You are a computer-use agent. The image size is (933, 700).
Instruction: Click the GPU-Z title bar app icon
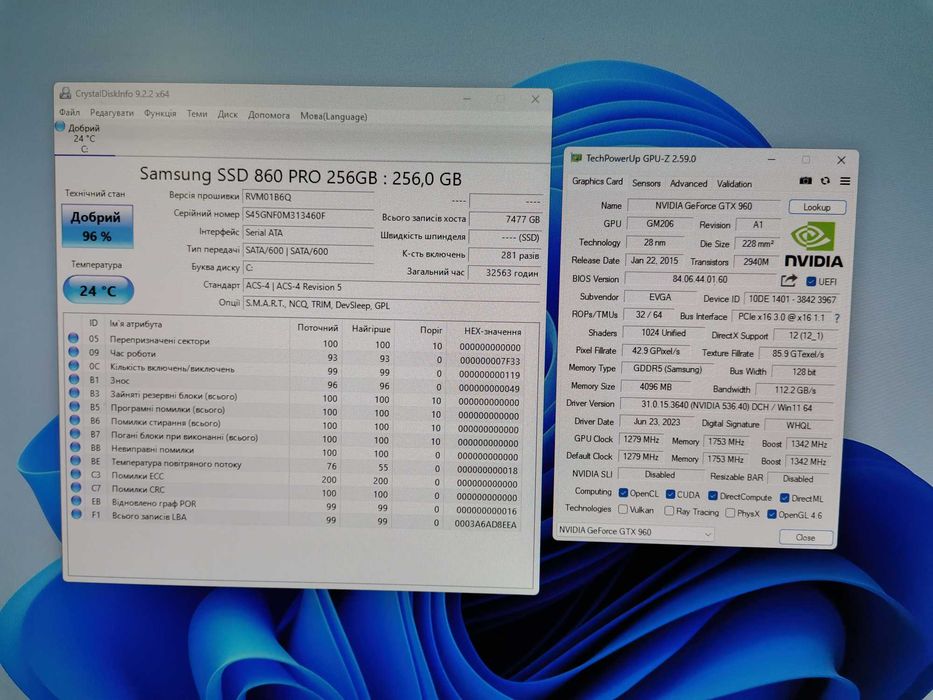click(x=576, y=158)
